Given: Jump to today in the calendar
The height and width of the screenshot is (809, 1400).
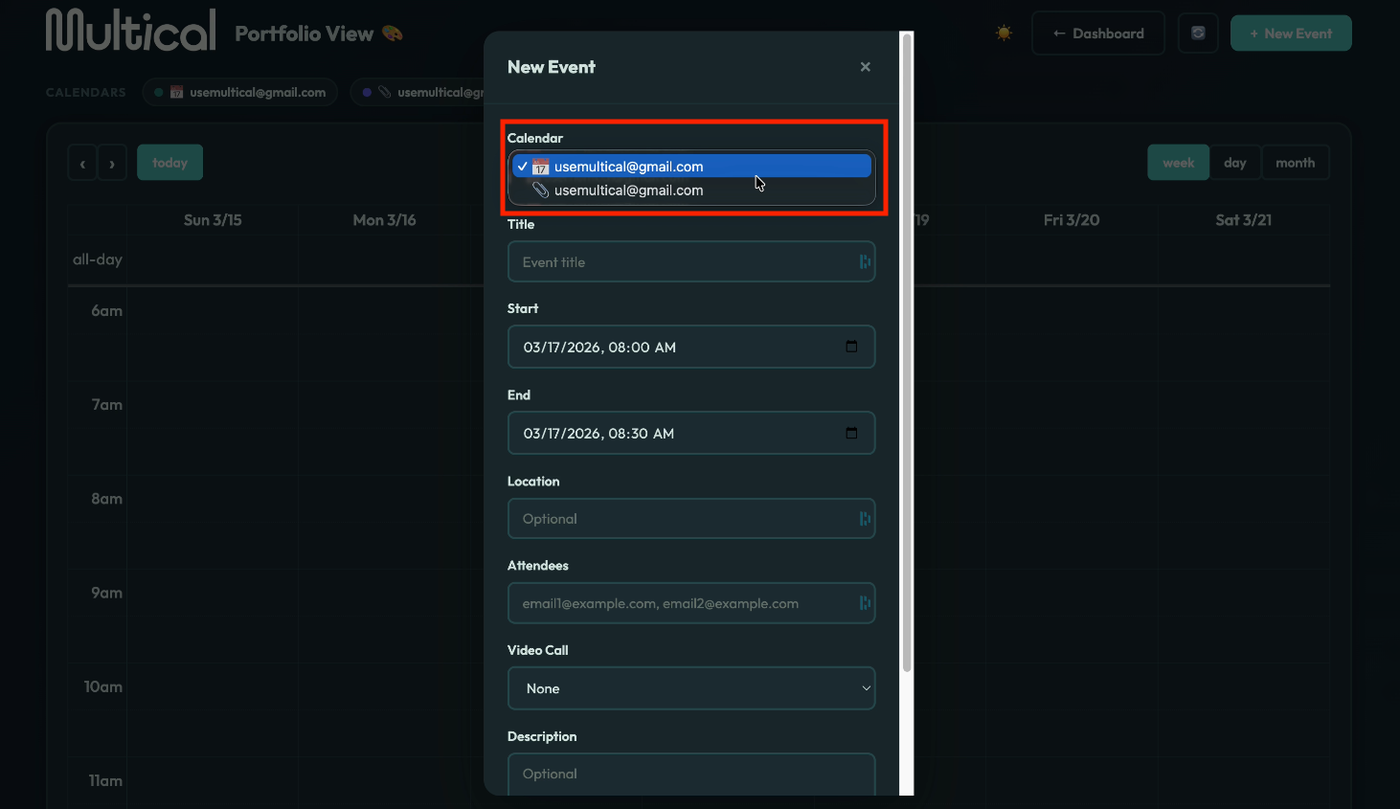Looking at the screenshot, I should coord(170,163).
